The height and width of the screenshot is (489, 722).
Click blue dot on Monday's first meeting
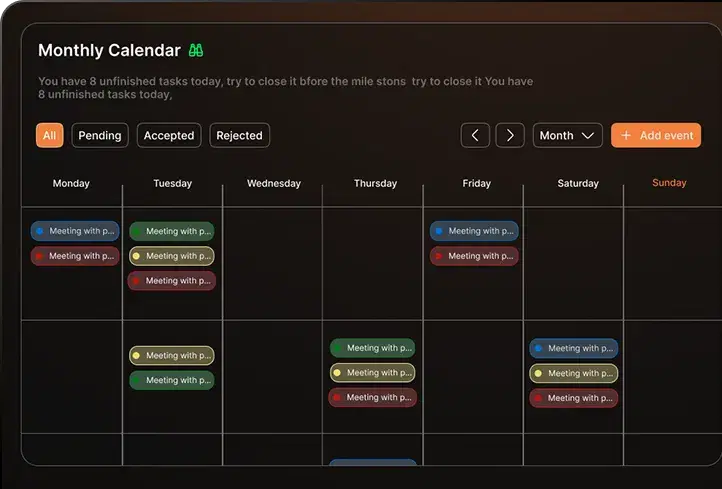40,231
